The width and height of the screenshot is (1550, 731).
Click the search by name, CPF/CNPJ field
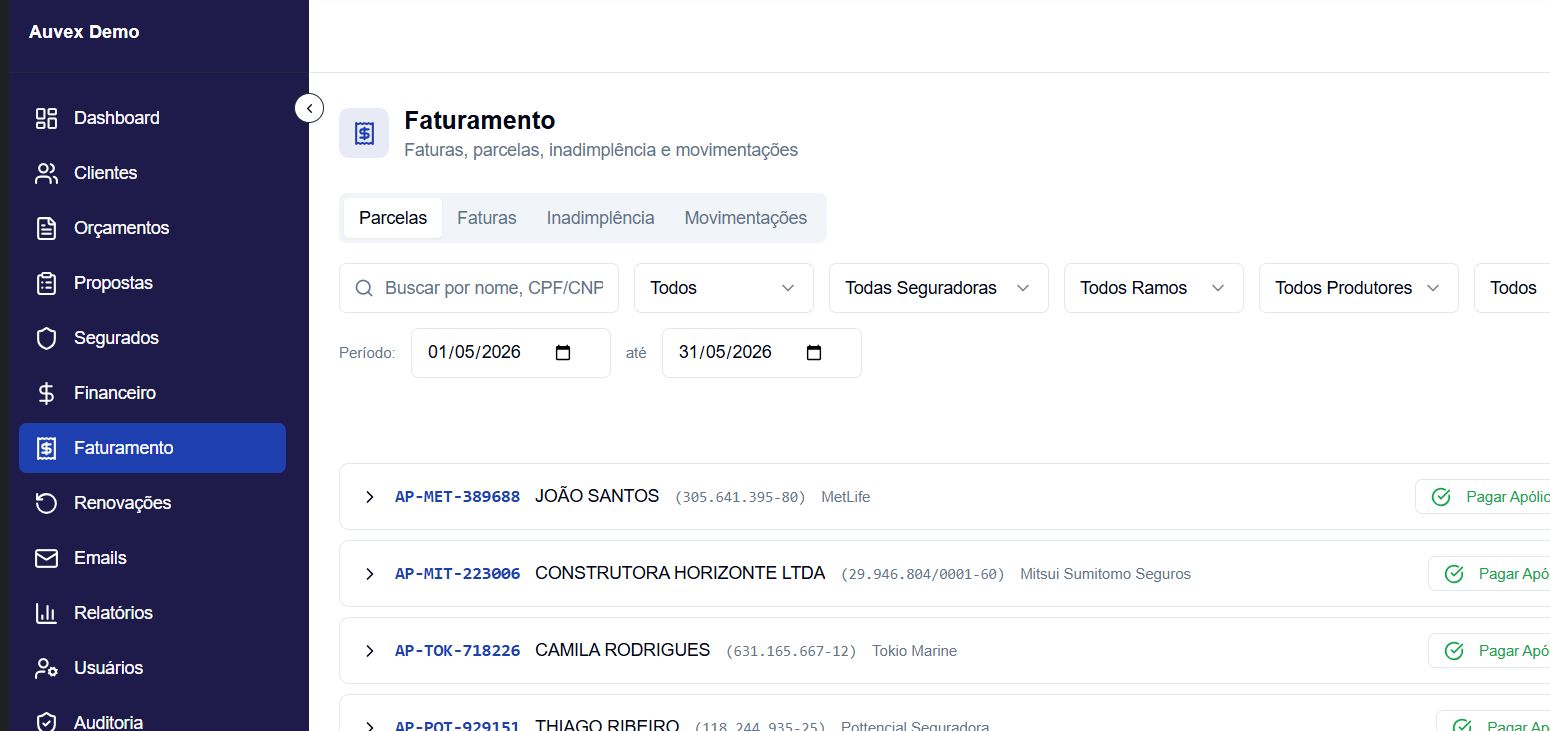click(479, 288)
